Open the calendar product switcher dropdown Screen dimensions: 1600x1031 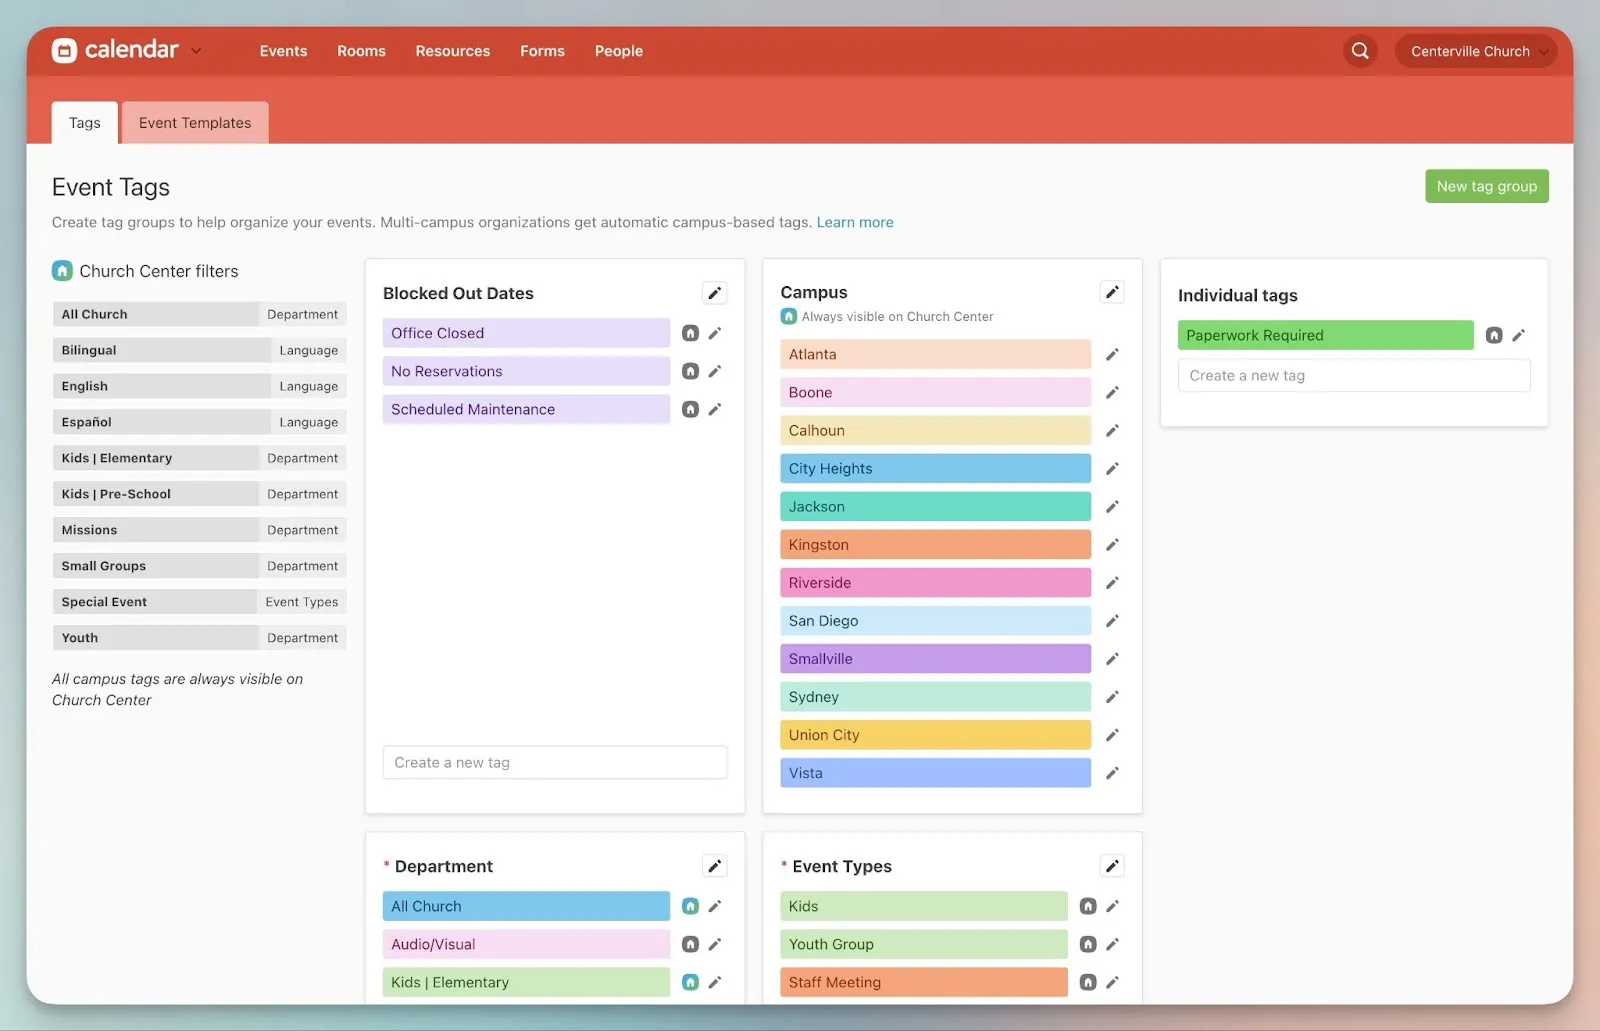(x=196, y=51)
